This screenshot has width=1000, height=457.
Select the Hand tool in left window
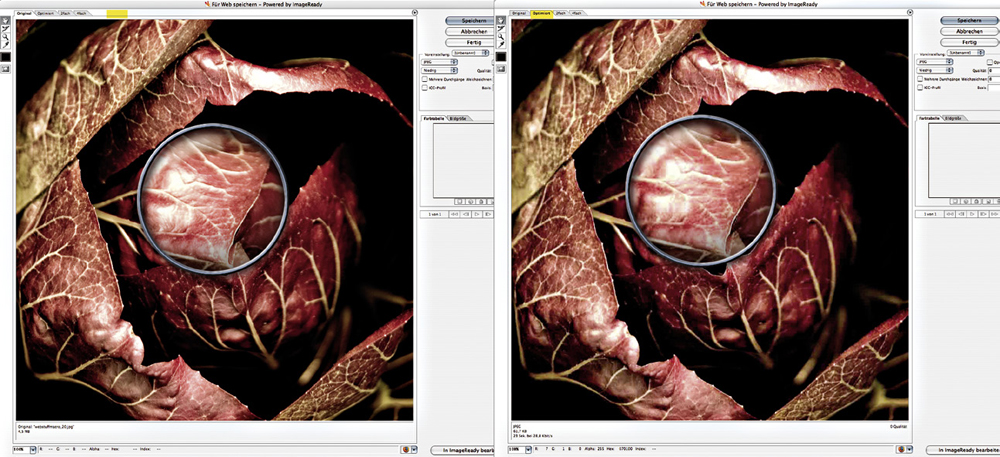[6, 17]
